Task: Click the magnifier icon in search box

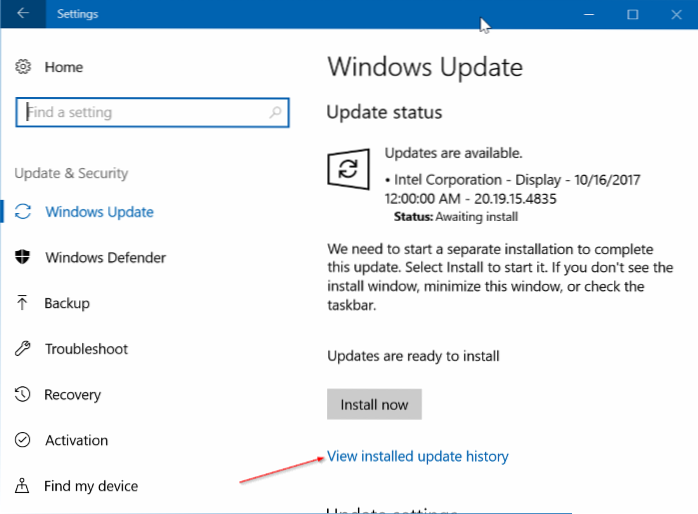Action: (x=275, y=112)
